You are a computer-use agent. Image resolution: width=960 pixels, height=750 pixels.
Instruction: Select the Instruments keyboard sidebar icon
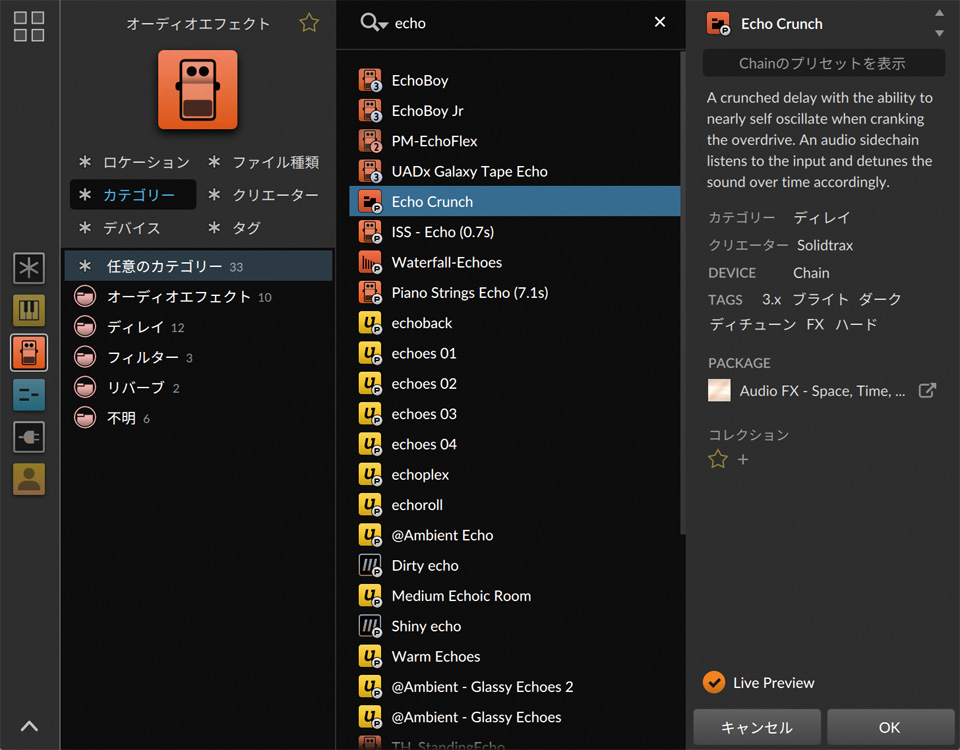click(x=29, y=310)
